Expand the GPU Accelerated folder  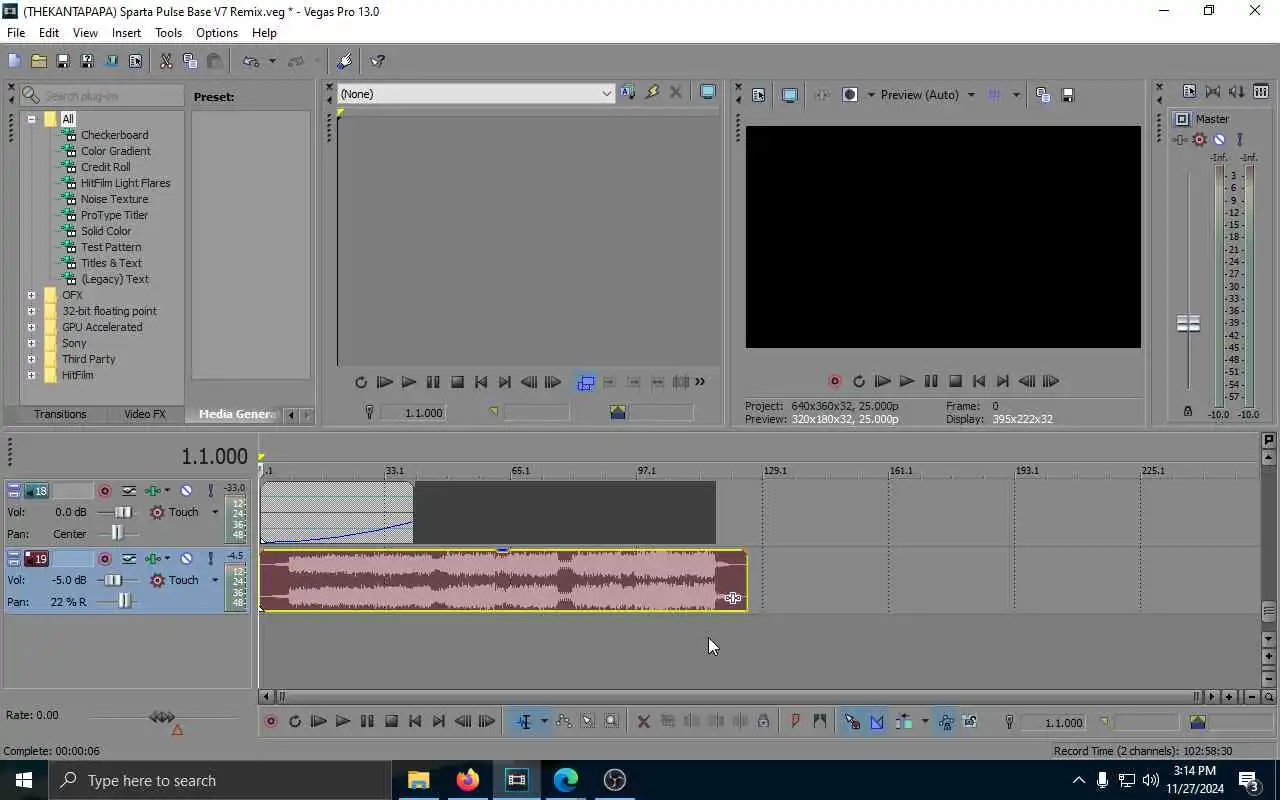[31, 327]
